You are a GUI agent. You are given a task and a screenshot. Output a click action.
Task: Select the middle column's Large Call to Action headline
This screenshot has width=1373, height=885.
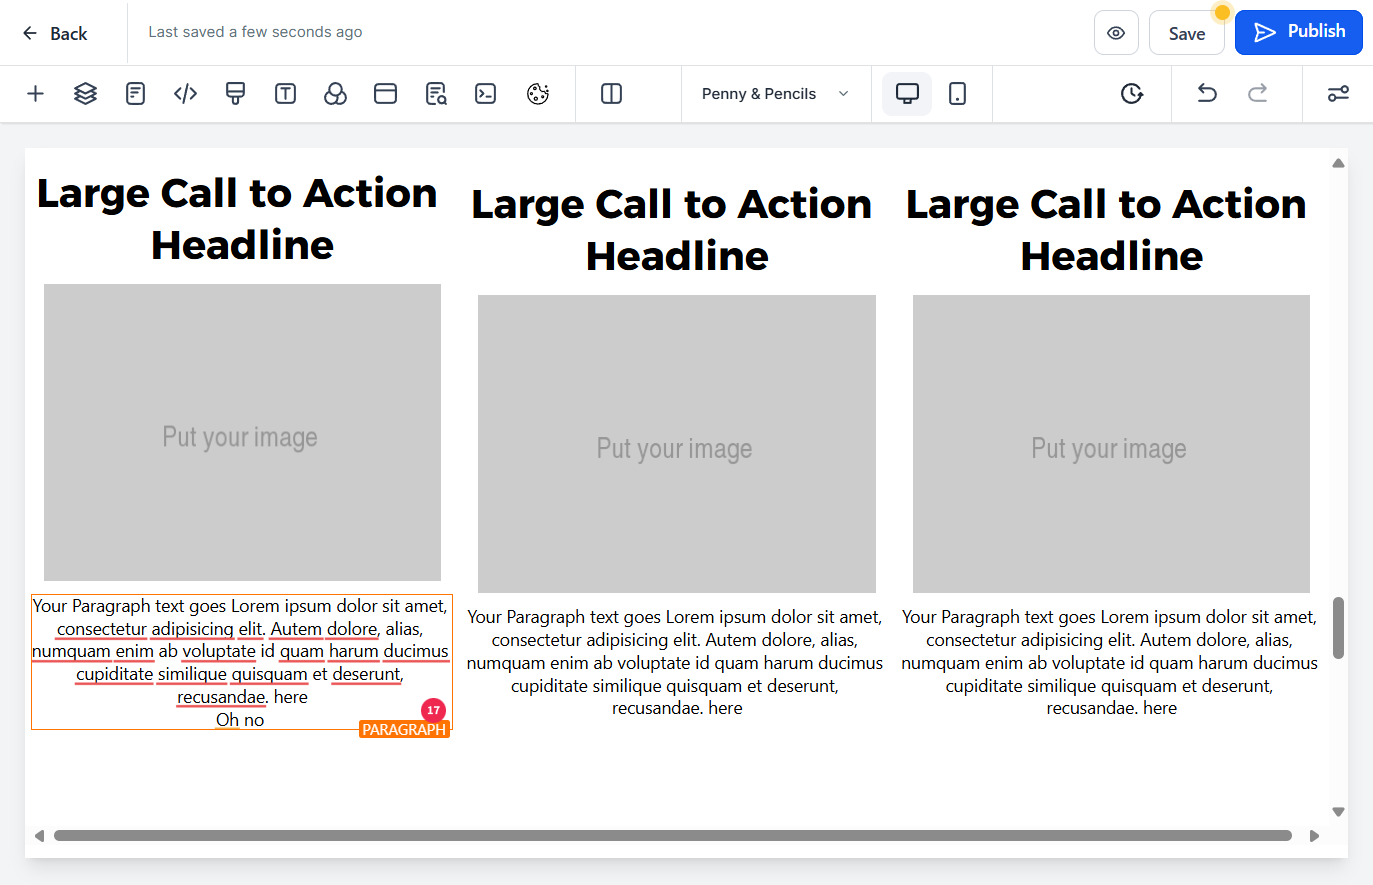coord(672,230)
